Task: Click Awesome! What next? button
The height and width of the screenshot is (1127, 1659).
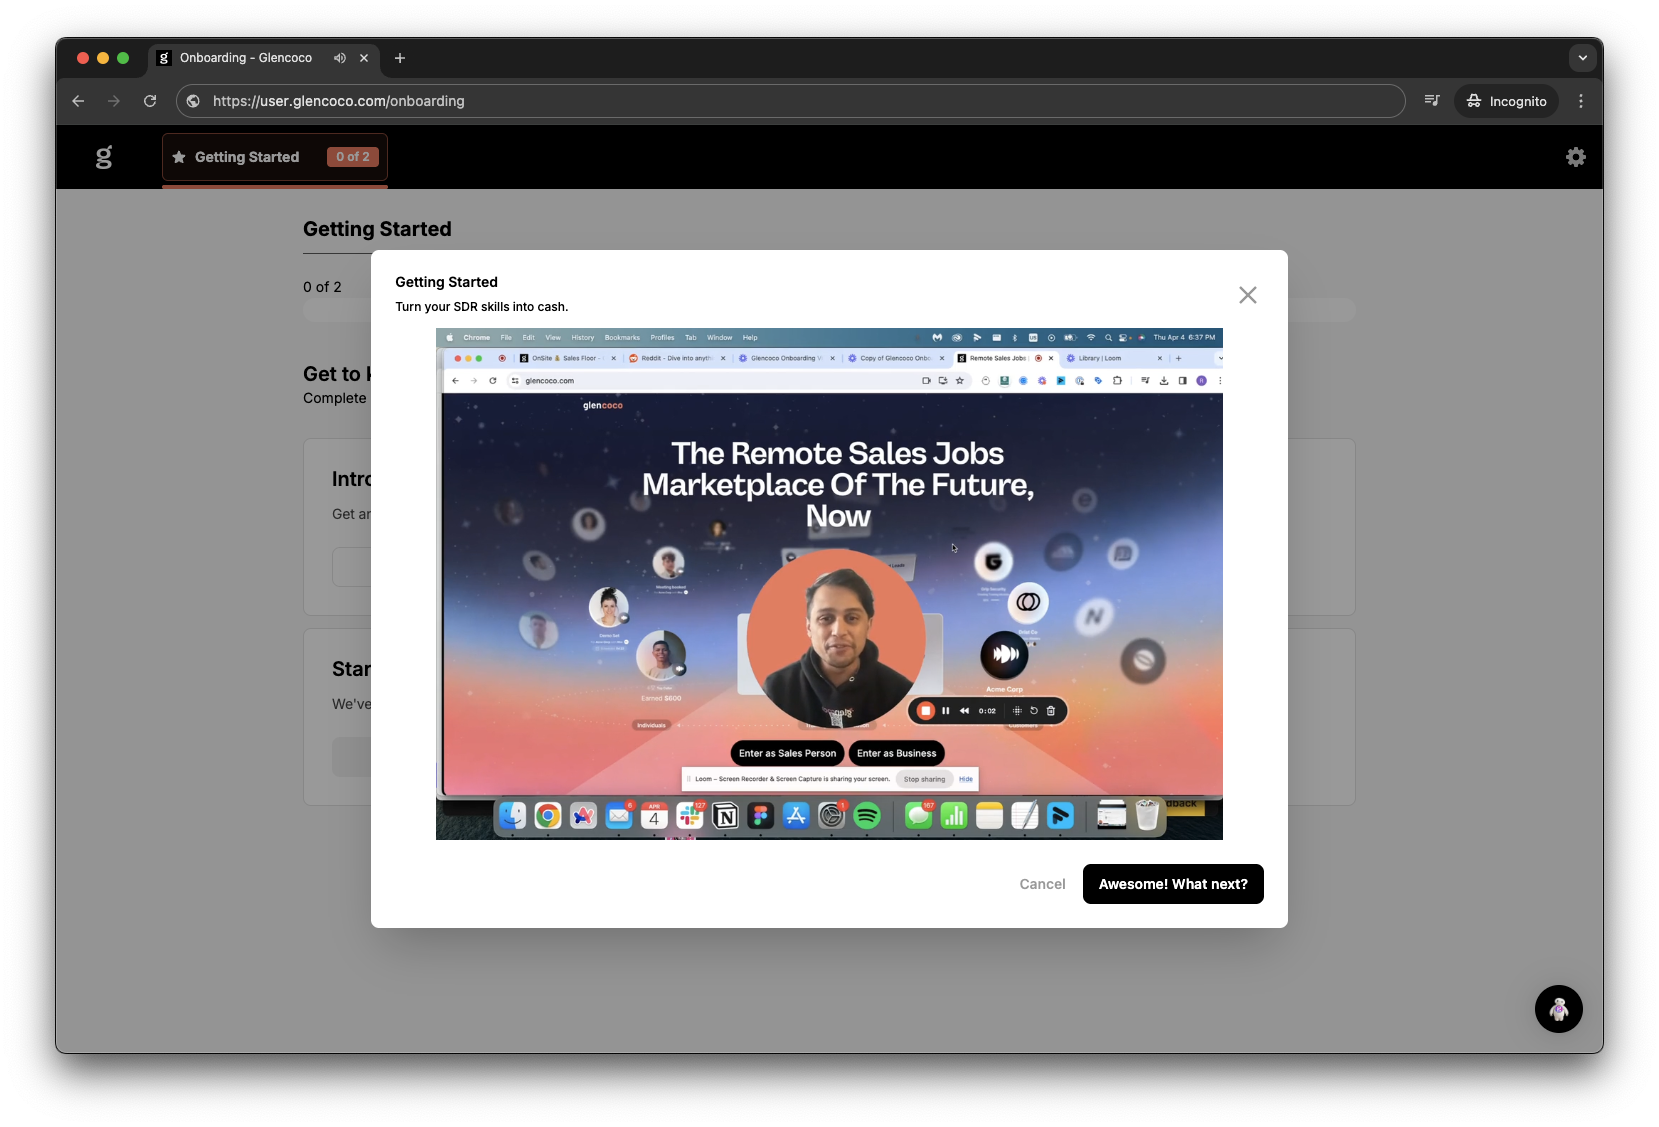Action: coord(1172,884)
